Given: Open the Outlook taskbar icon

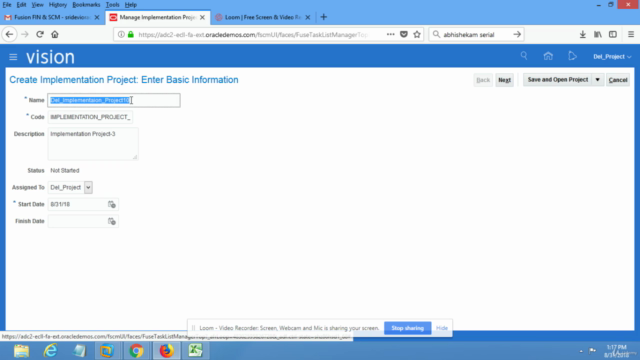Looking at the screenshot, I should pos(107,351).
